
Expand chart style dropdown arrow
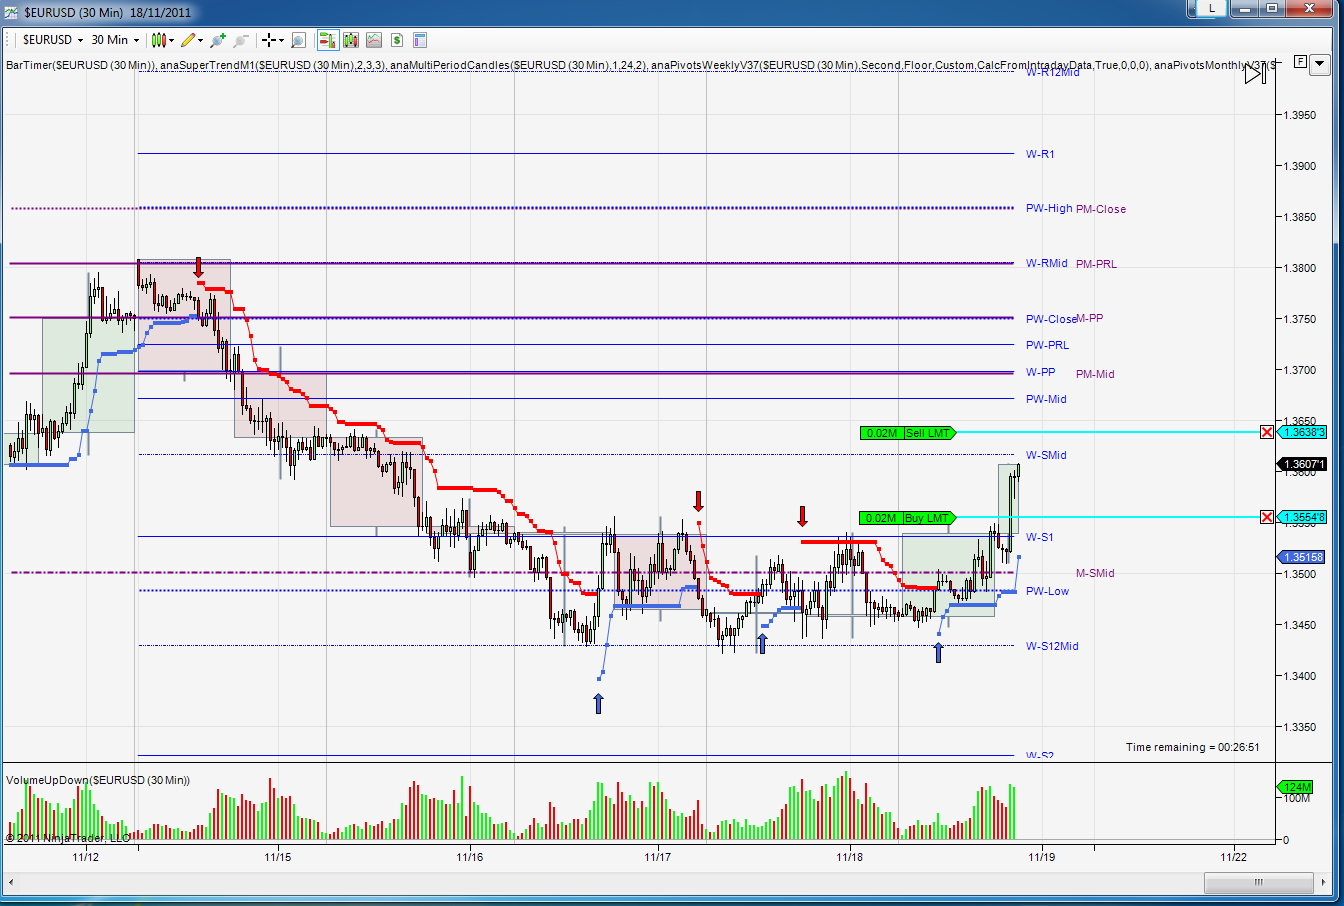point(171,40)
